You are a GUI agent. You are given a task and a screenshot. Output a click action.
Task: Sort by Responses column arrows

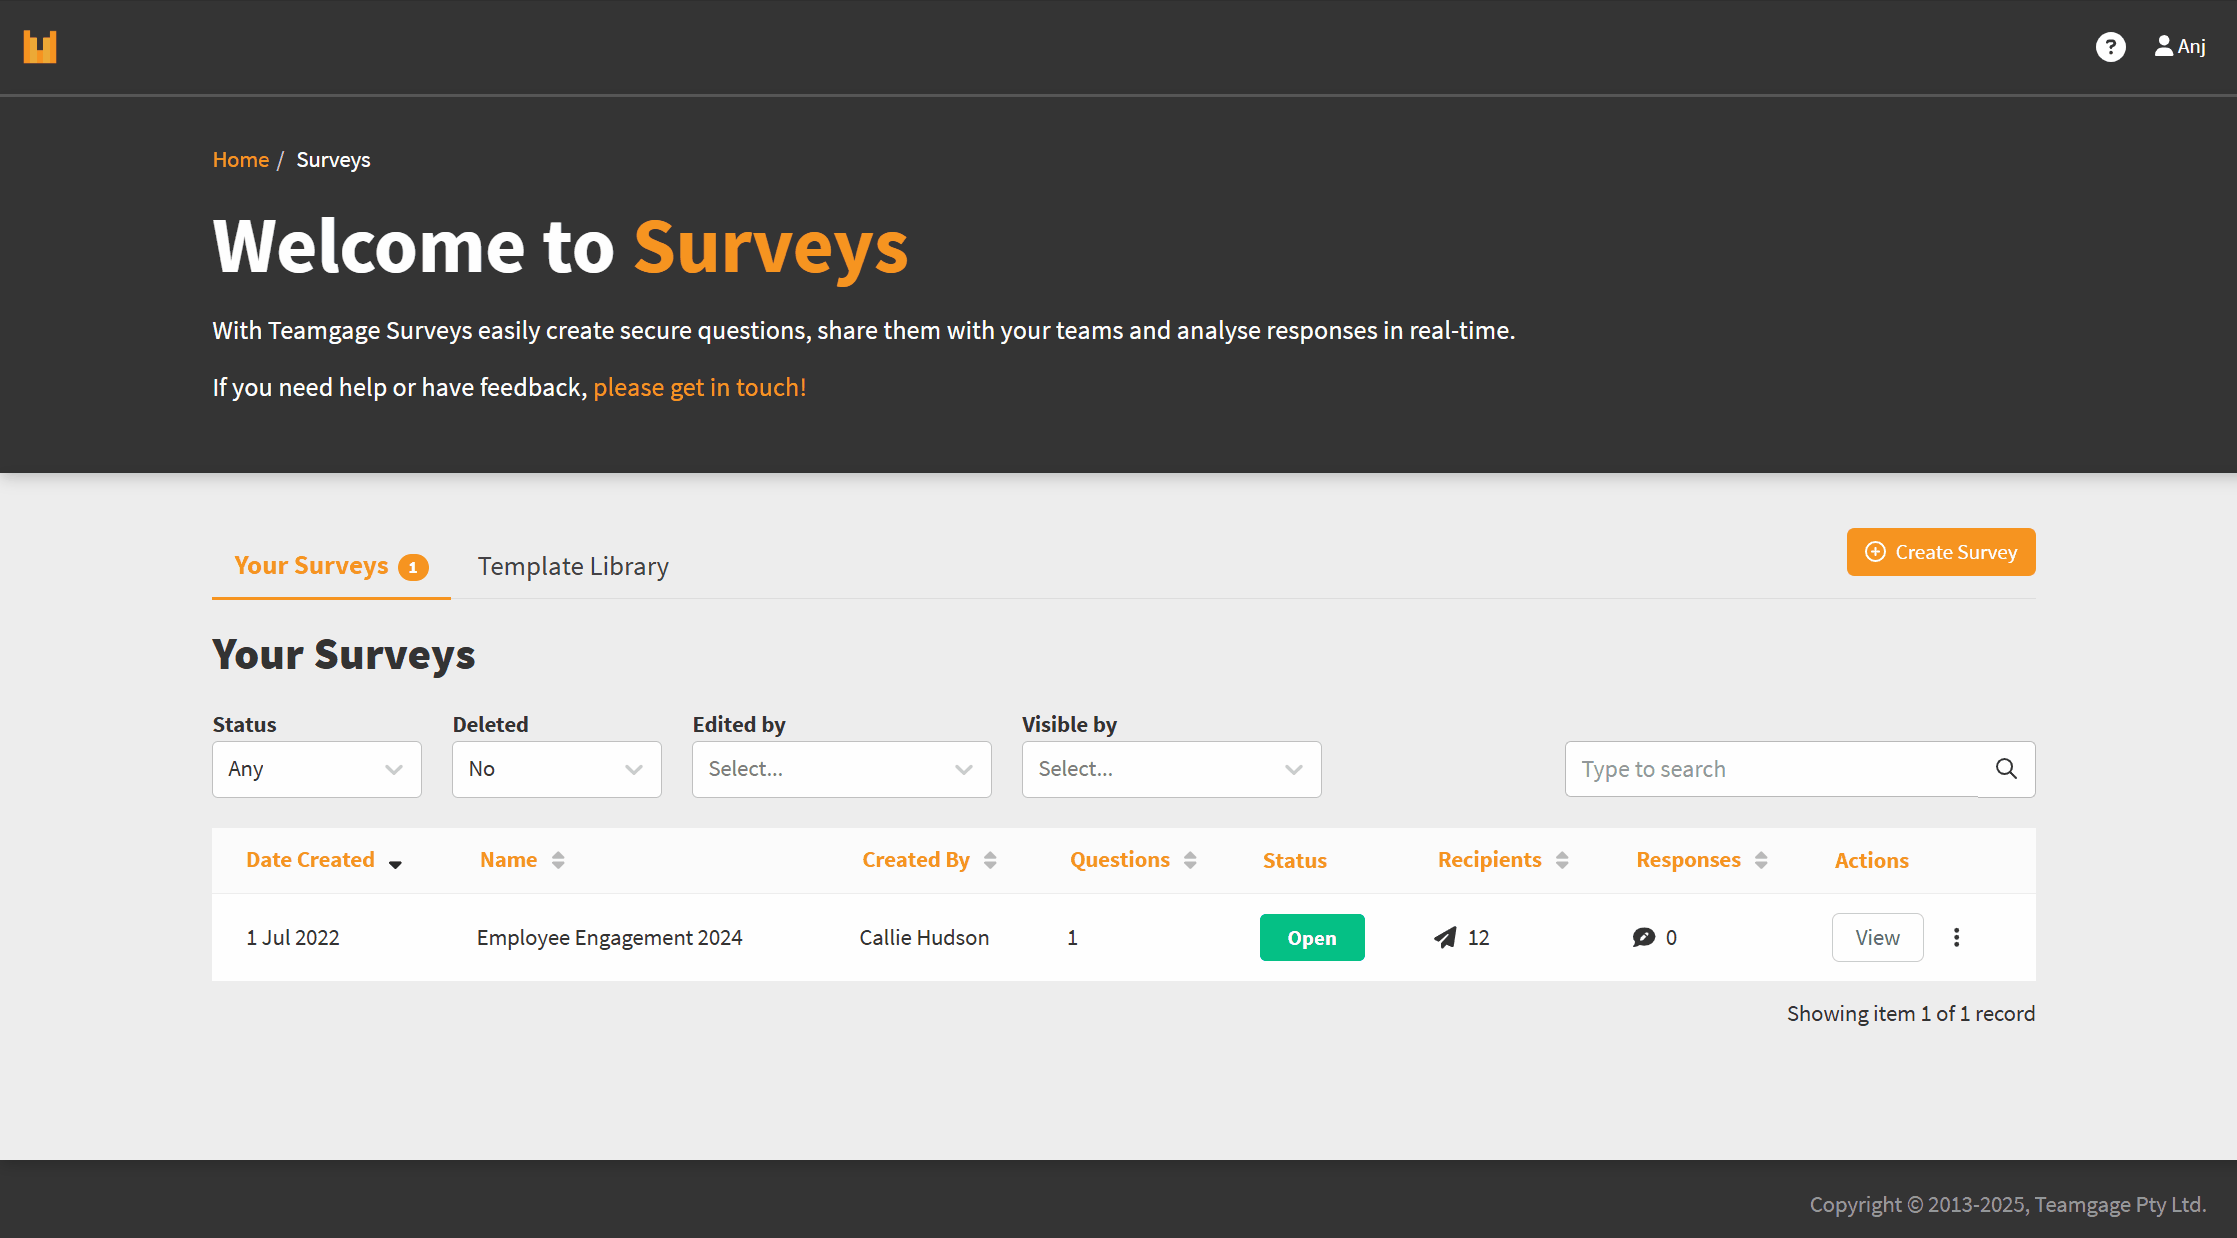click(1761, 860)
